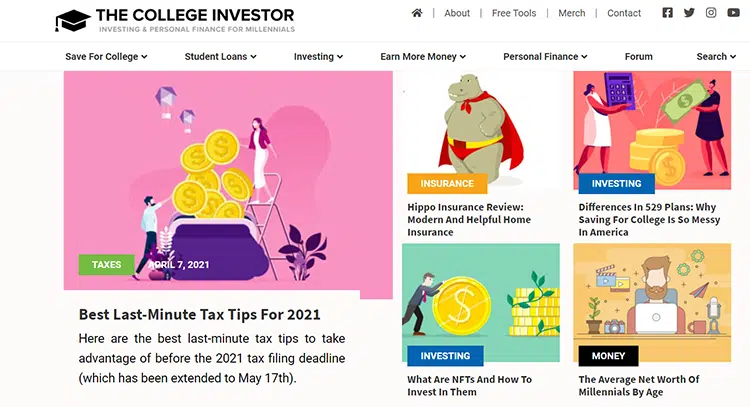Open the YouTube social icon

(733, 13)
